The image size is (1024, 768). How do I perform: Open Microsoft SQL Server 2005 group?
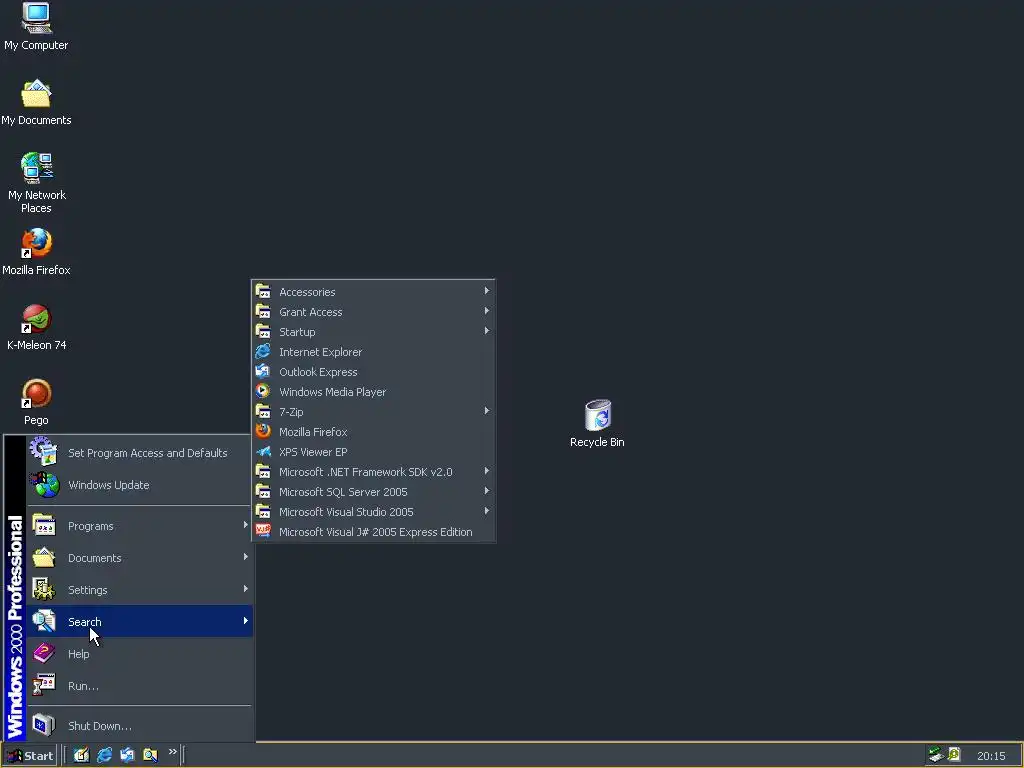click(373, 492)
